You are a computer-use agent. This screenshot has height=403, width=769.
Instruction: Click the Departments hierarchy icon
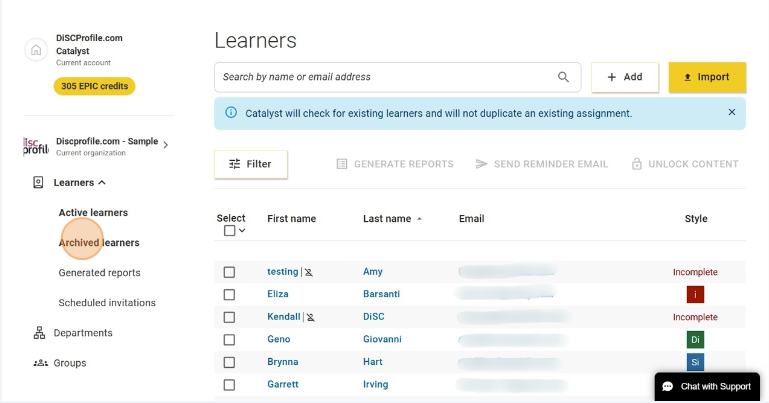tap(39, 333)
